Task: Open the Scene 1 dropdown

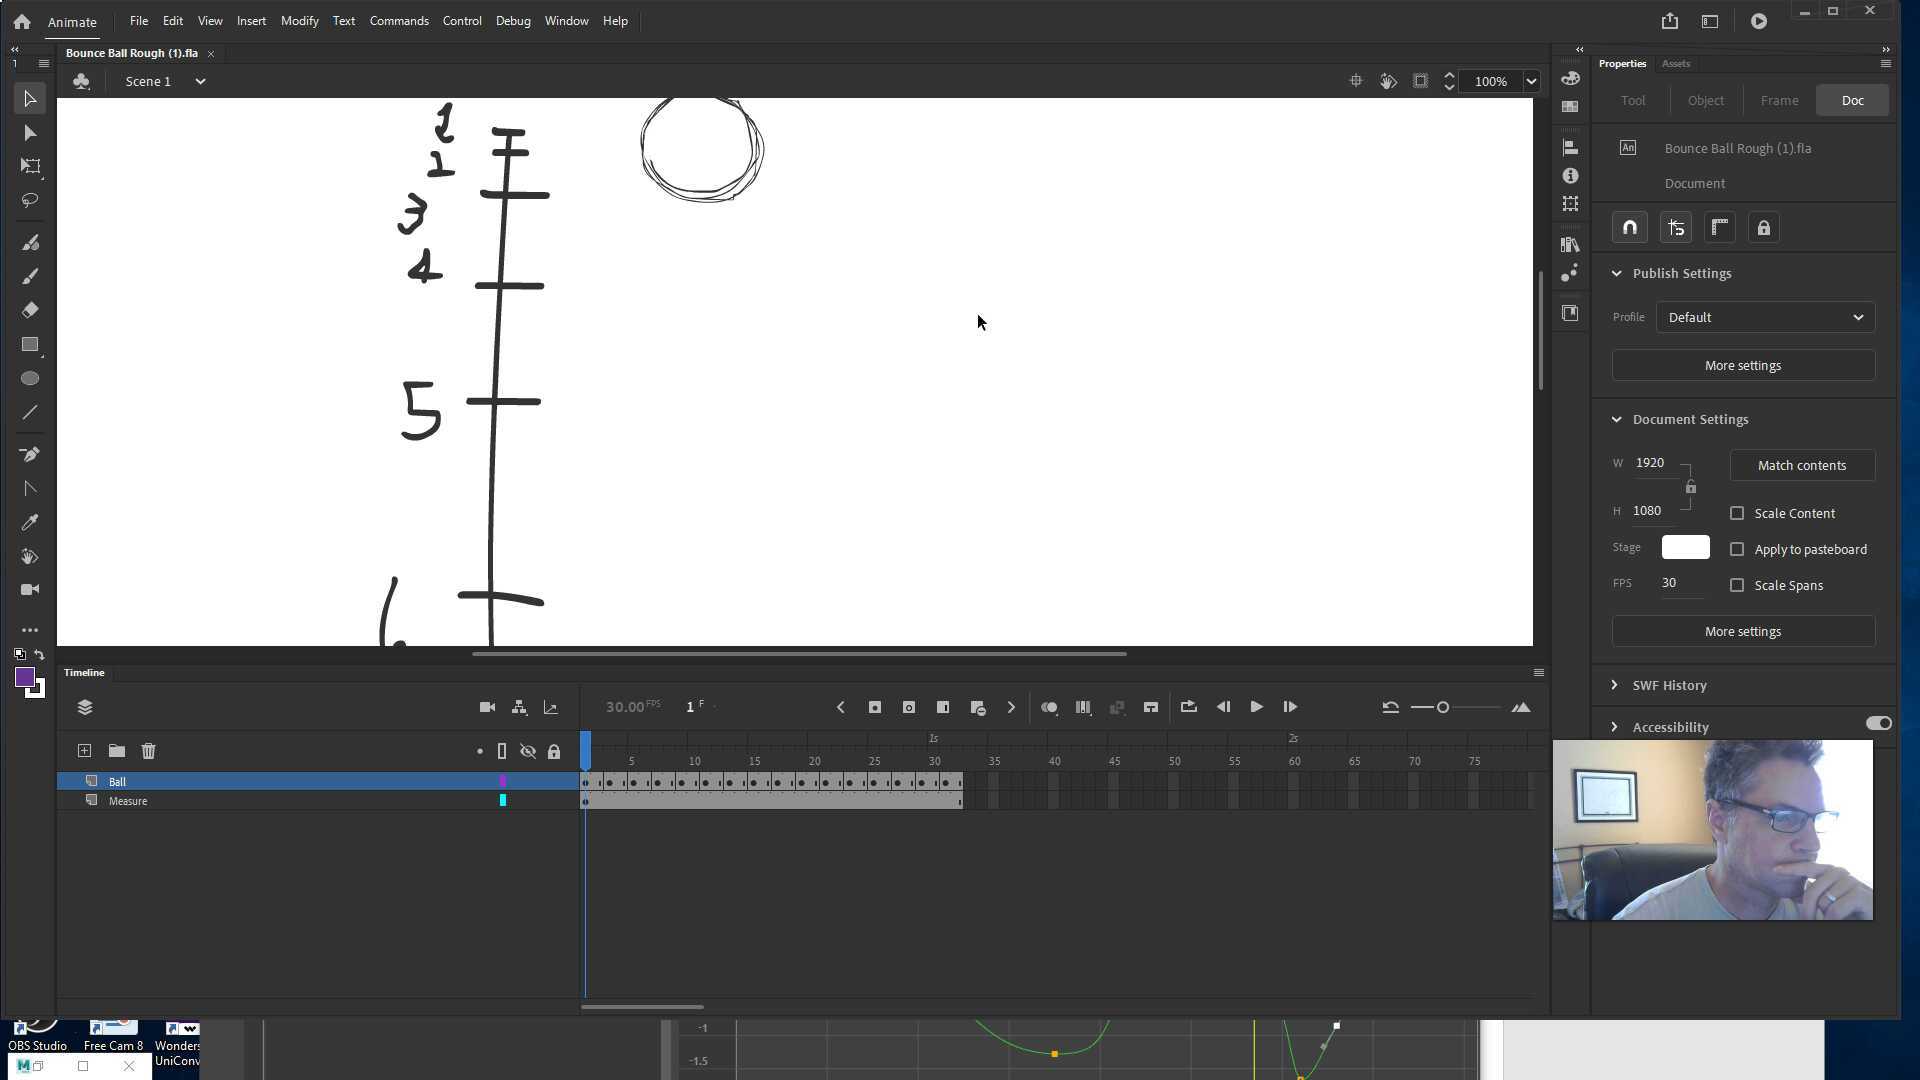Action: 199,81
